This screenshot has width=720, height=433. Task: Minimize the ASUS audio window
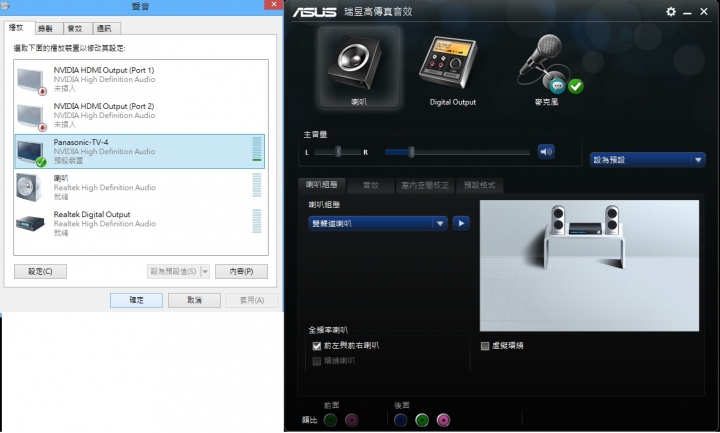tap(687, 12)
